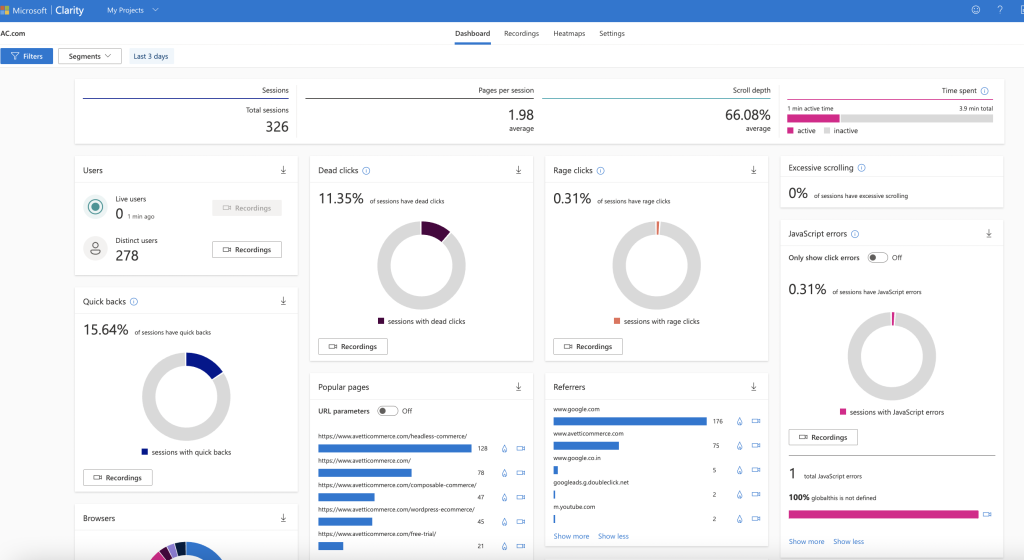Viewport: 1024px width, 560px height.
Task: Open recordings for headless-commerce page
Action: coord(521,448)
